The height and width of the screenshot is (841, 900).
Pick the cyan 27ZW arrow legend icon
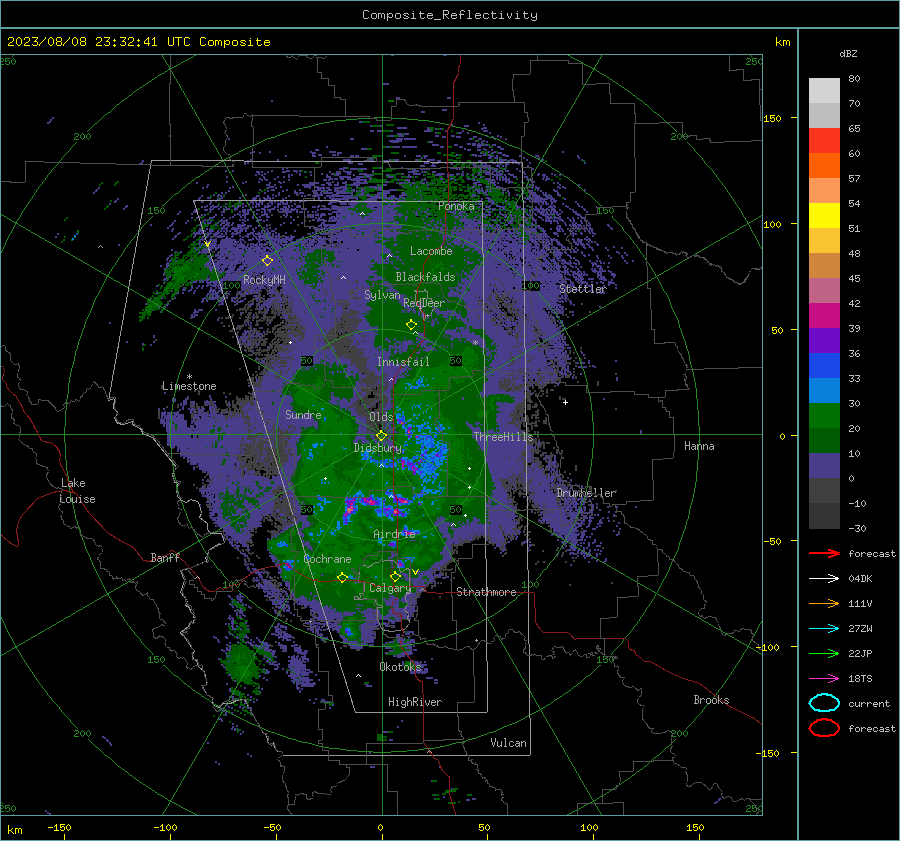click(x=824, y=629)
